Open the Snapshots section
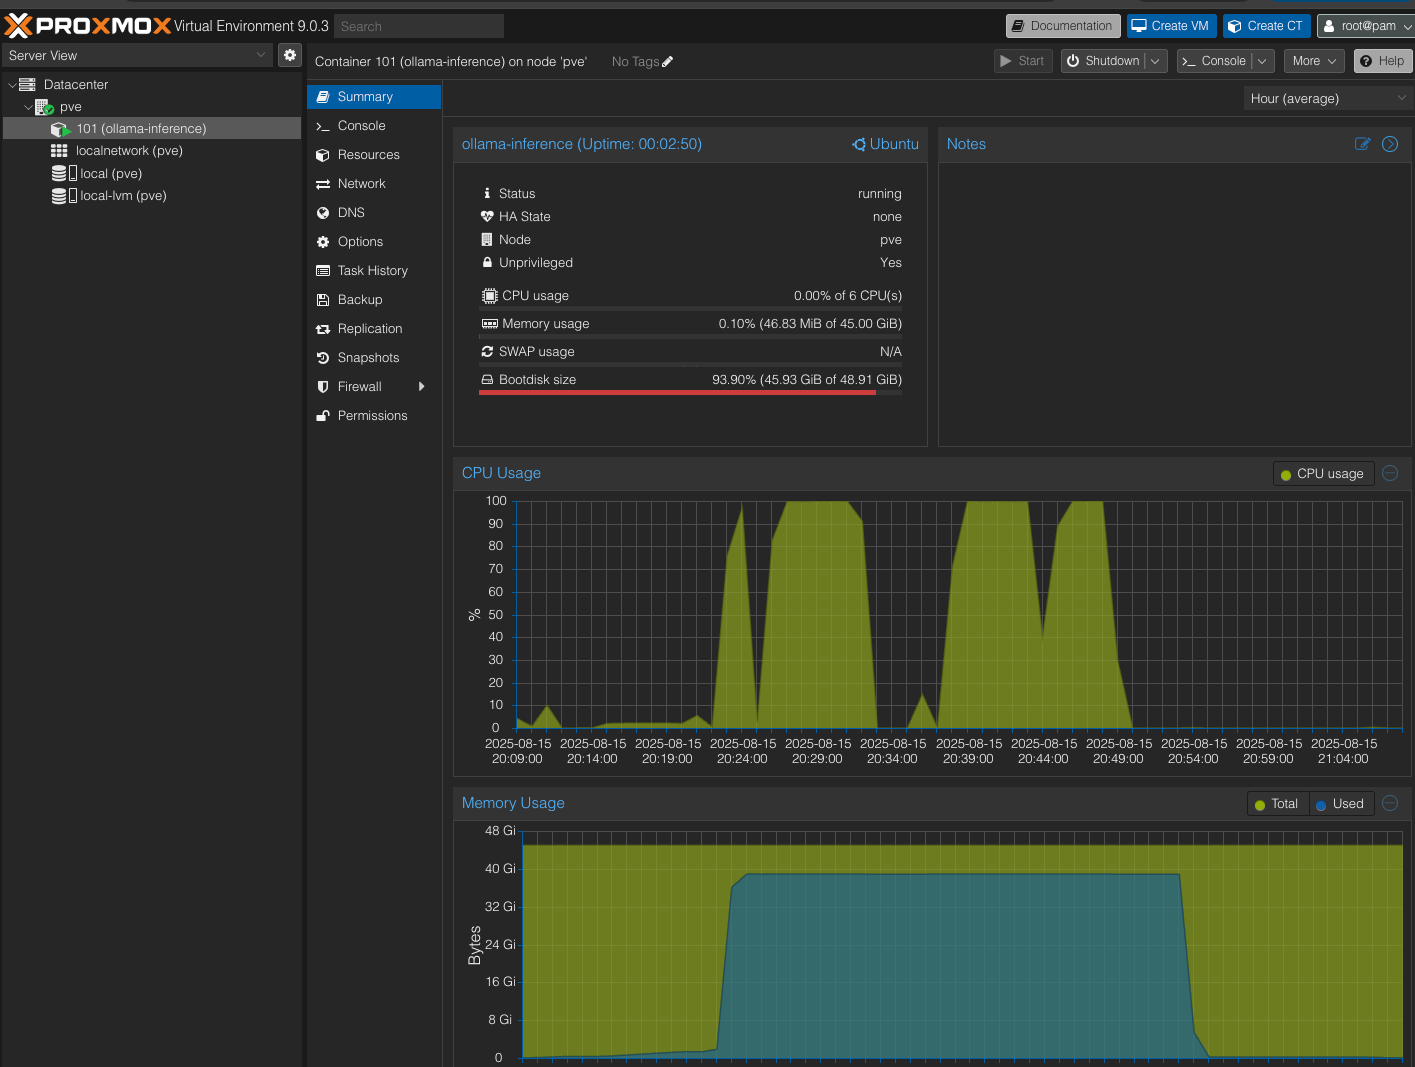This screenshot has height=1067, width=1415. pos(374,357)
